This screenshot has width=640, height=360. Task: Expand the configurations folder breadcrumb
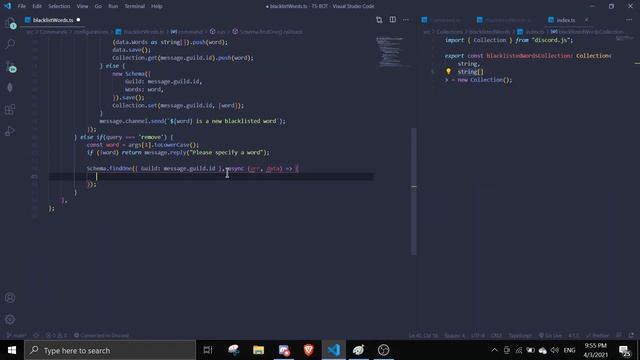pos(91,32)
